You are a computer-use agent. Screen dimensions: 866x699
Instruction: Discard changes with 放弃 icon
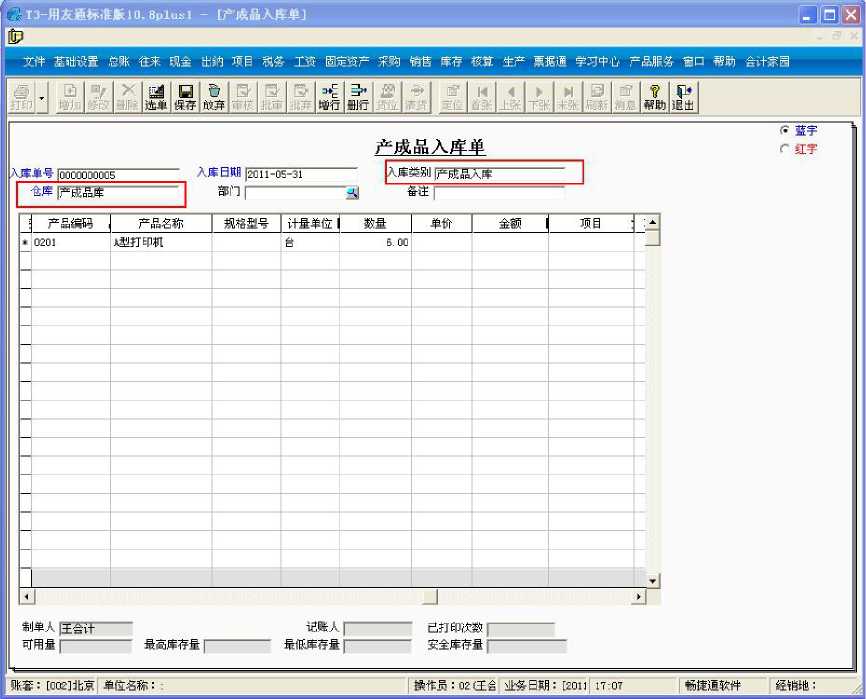(214, 97)
